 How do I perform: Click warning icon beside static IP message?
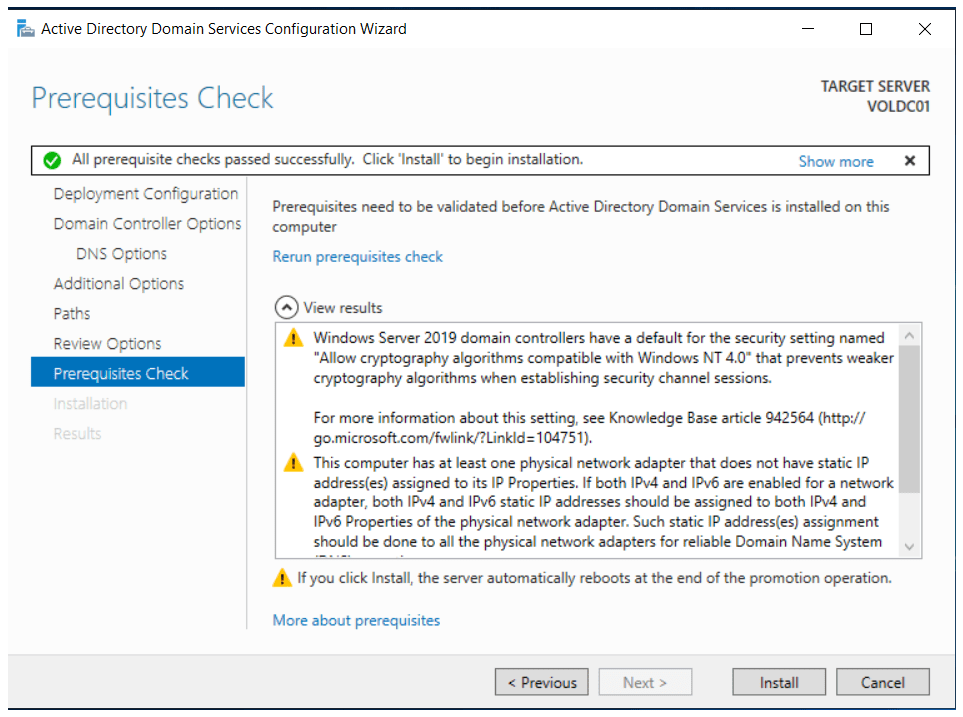point(292,463)
